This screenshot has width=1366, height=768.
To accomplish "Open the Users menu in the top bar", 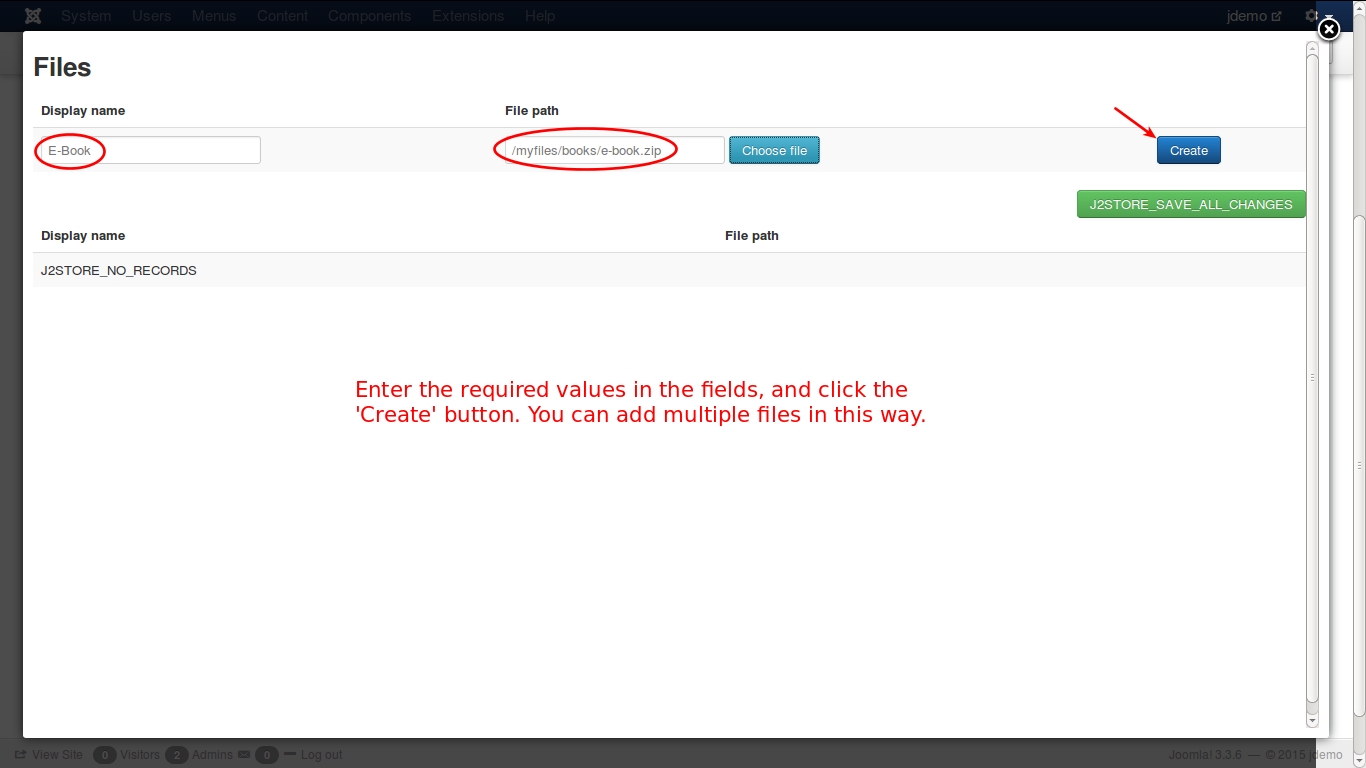I will tap(152, 16).
